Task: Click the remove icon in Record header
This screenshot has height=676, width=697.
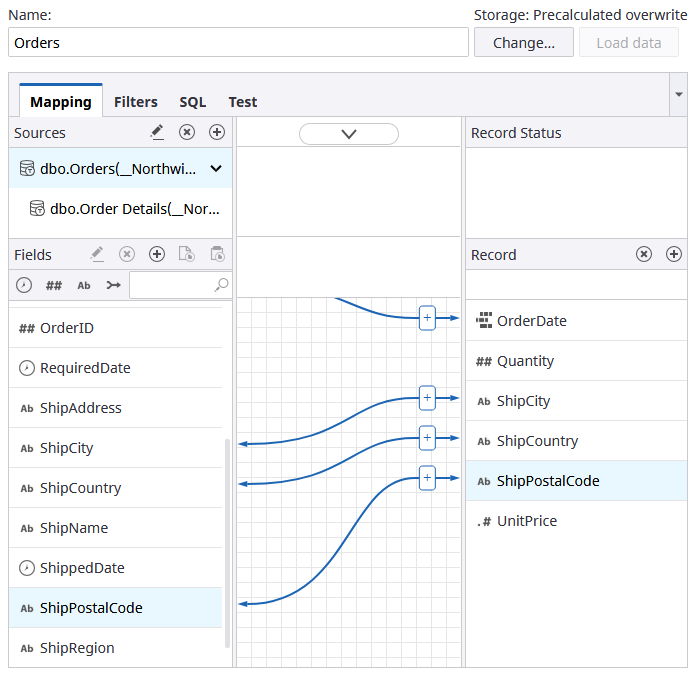Action: (x=644, y=255)
